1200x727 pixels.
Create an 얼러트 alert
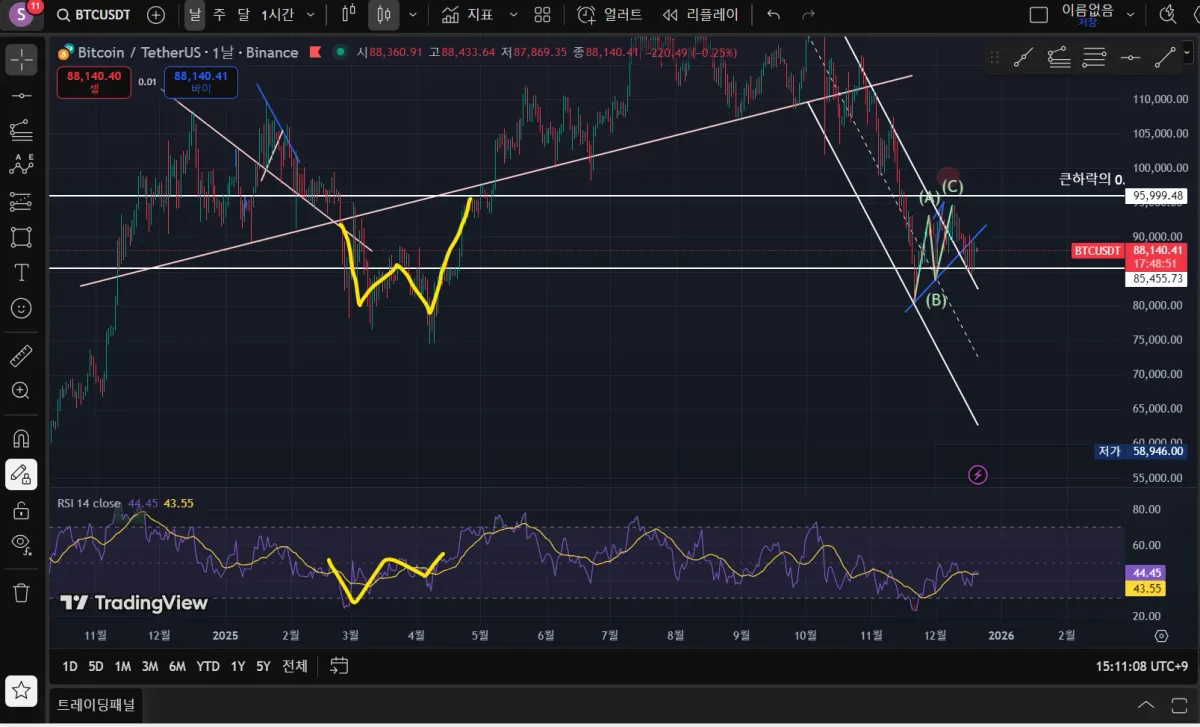point(610,15)
